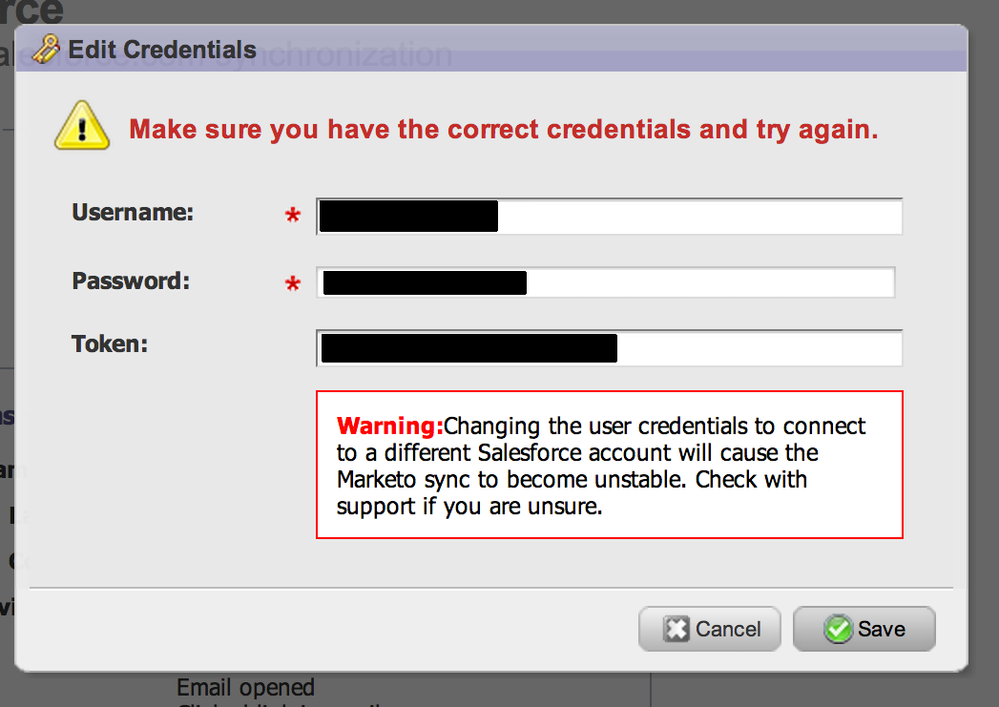The width and height of the screenshot is (999, 707).
Task: Click the empty right side of the dialog title bar
Action: [x=700, y=49]
